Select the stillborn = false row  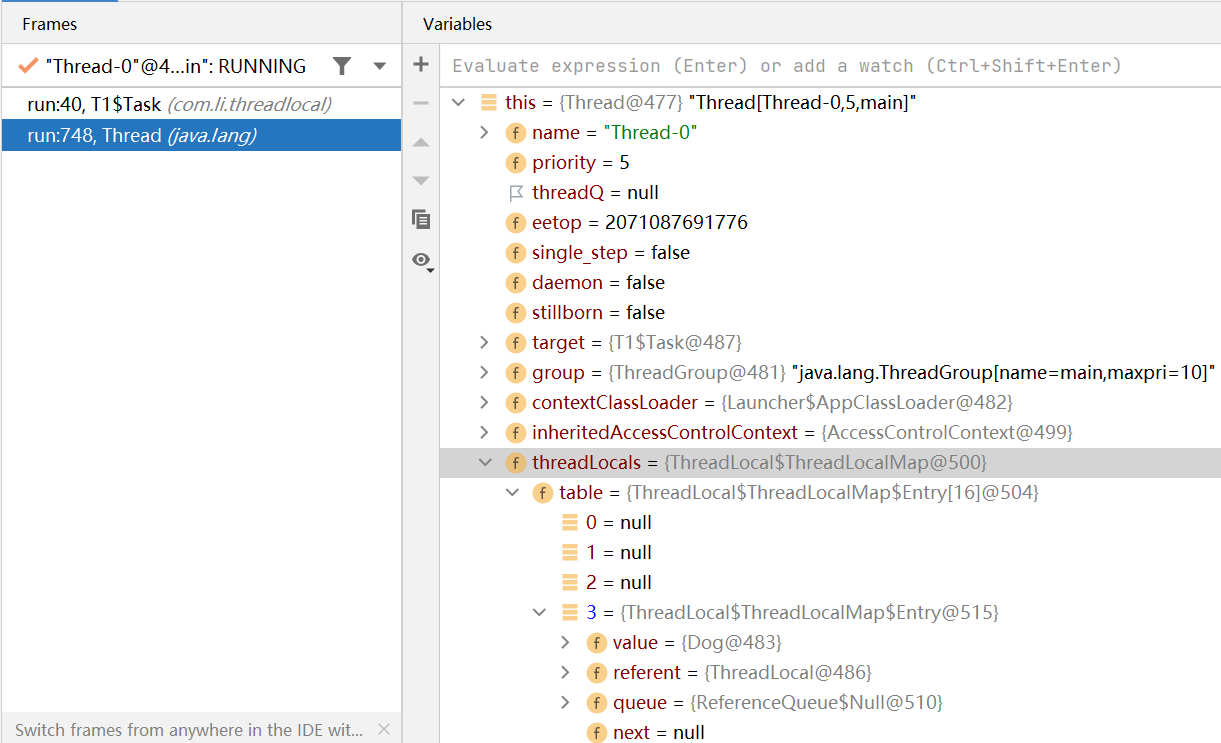(830, 313)
